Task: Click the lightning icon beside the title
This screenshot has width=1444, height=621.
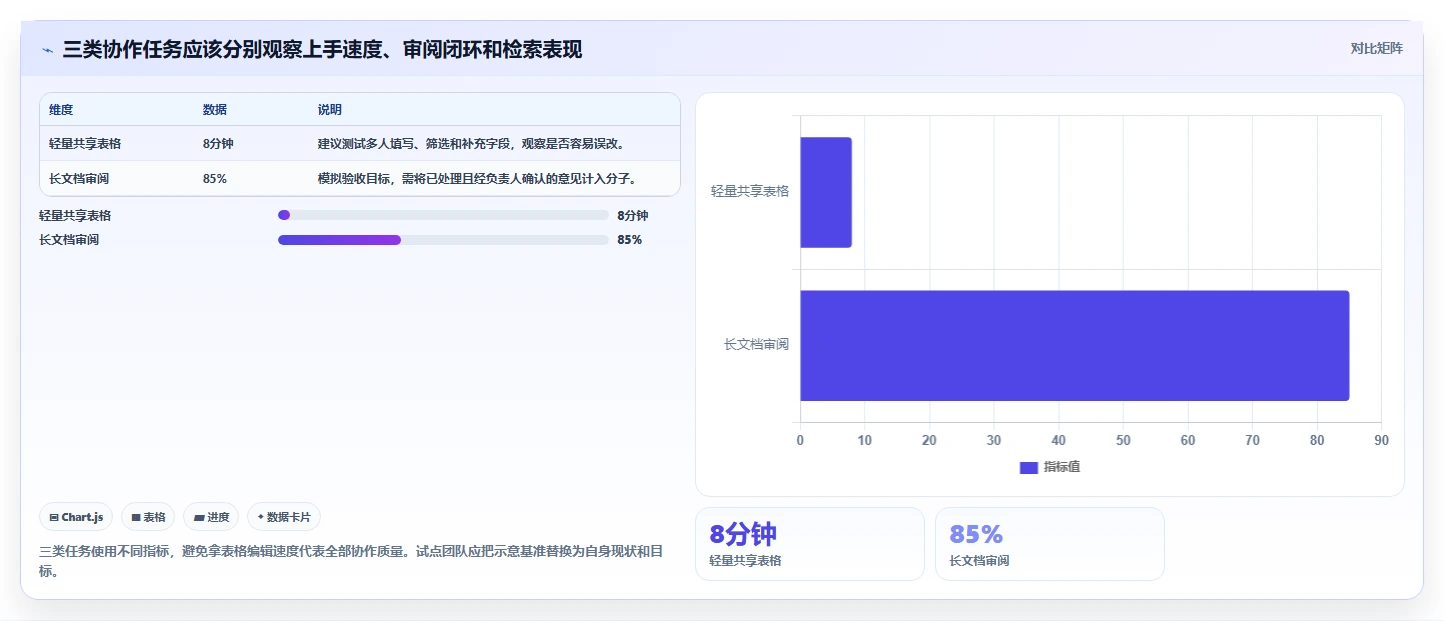Action: (x=47, y=50)
